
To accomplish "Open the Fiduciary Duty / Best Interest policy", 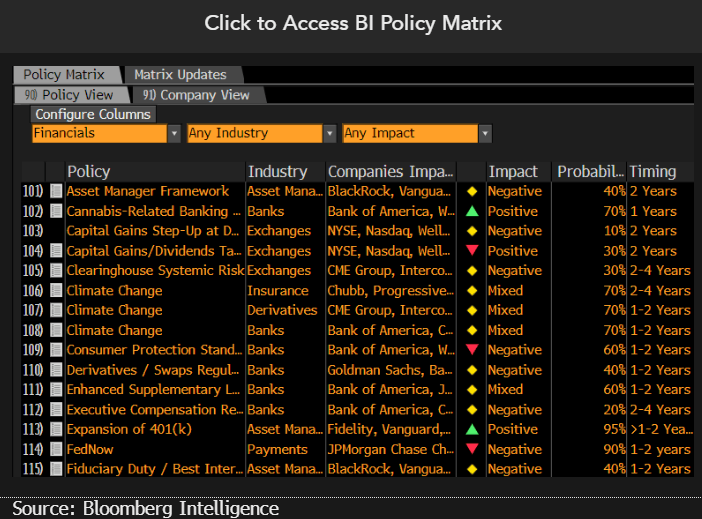I will pos(153,469).
